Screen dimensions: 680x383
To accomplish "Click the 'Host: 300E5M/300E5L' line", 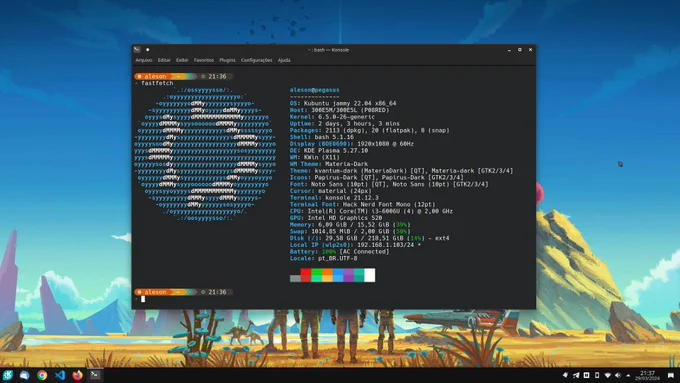I will click(340, 110).
